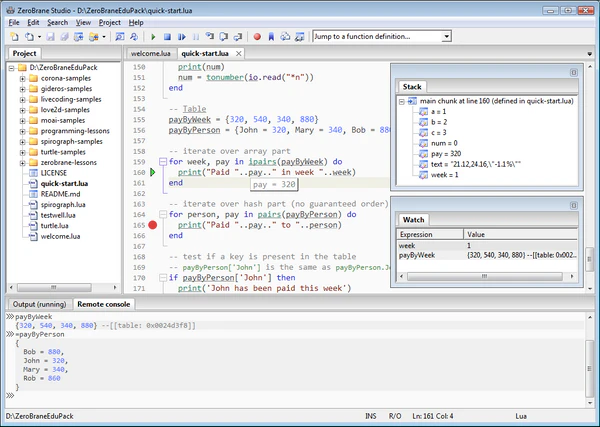Click the green Run/Continue debugging icon
This screenshot has height=427, width=600.
tap(153, 37)
